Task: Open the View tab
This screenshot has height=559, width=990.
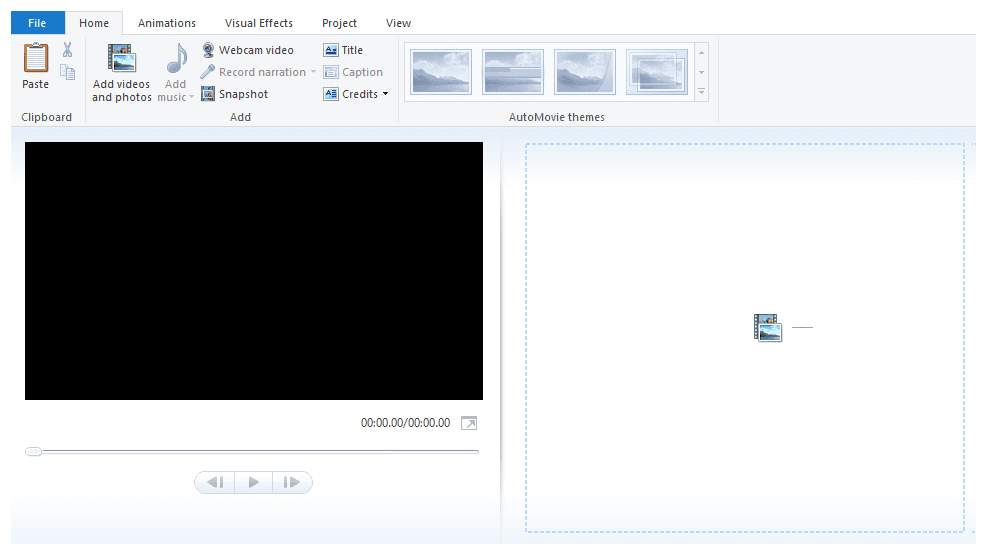Action: (398, 23)
